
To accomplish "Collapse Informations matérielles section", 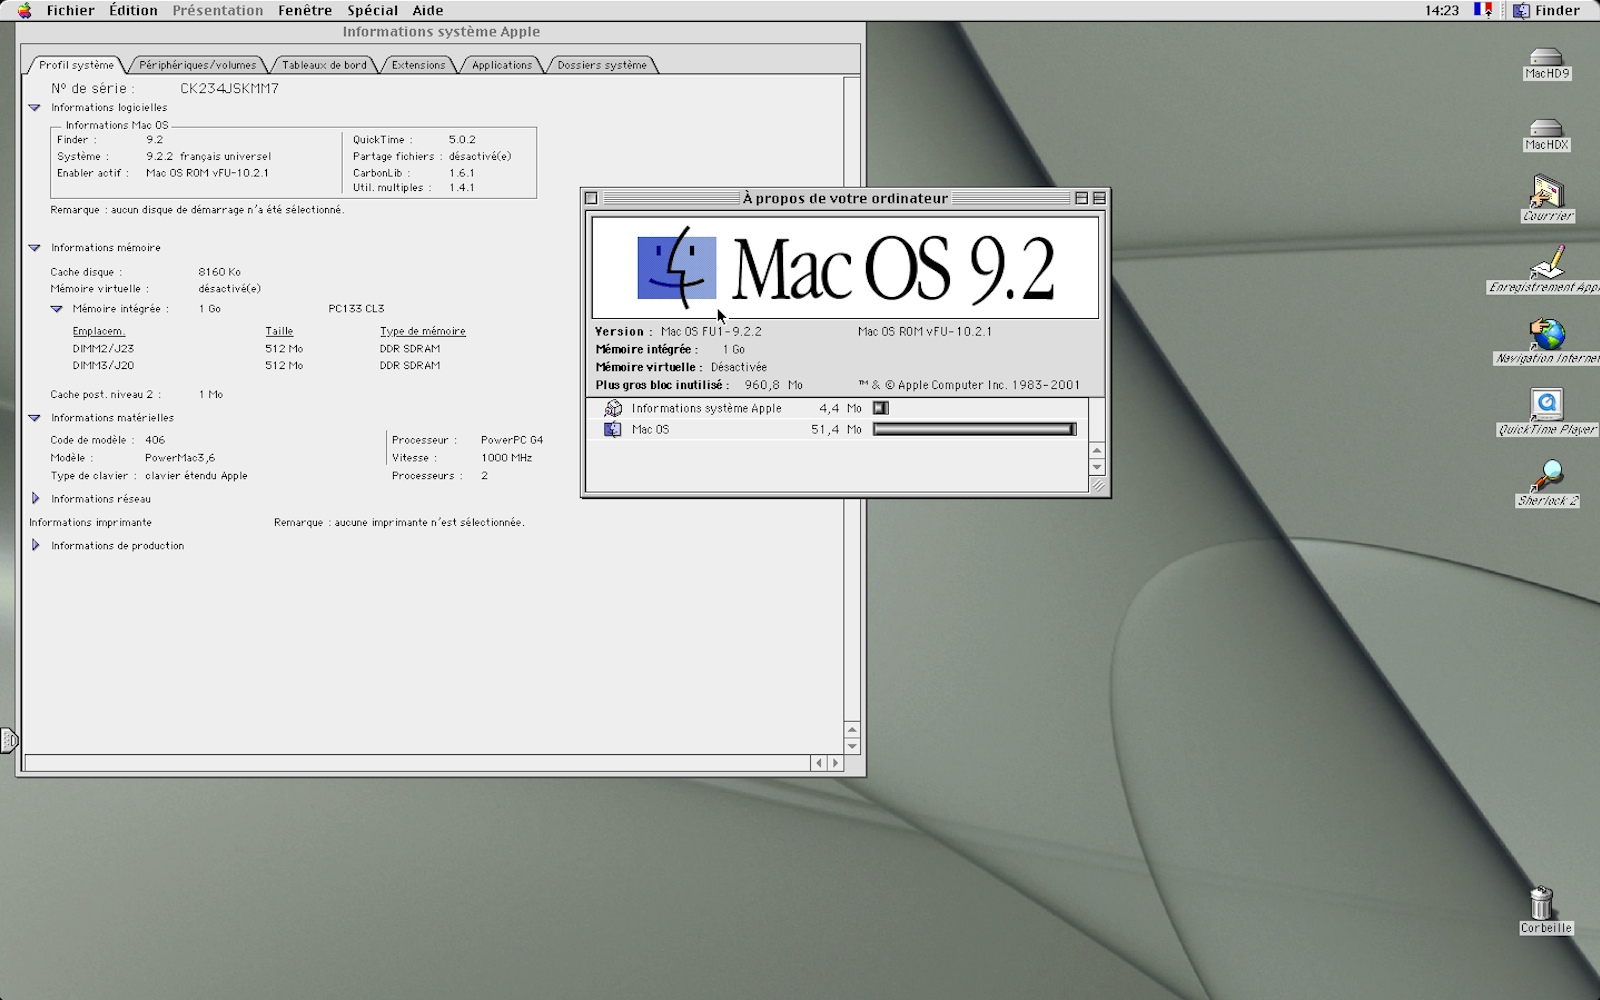I will 34,417.
